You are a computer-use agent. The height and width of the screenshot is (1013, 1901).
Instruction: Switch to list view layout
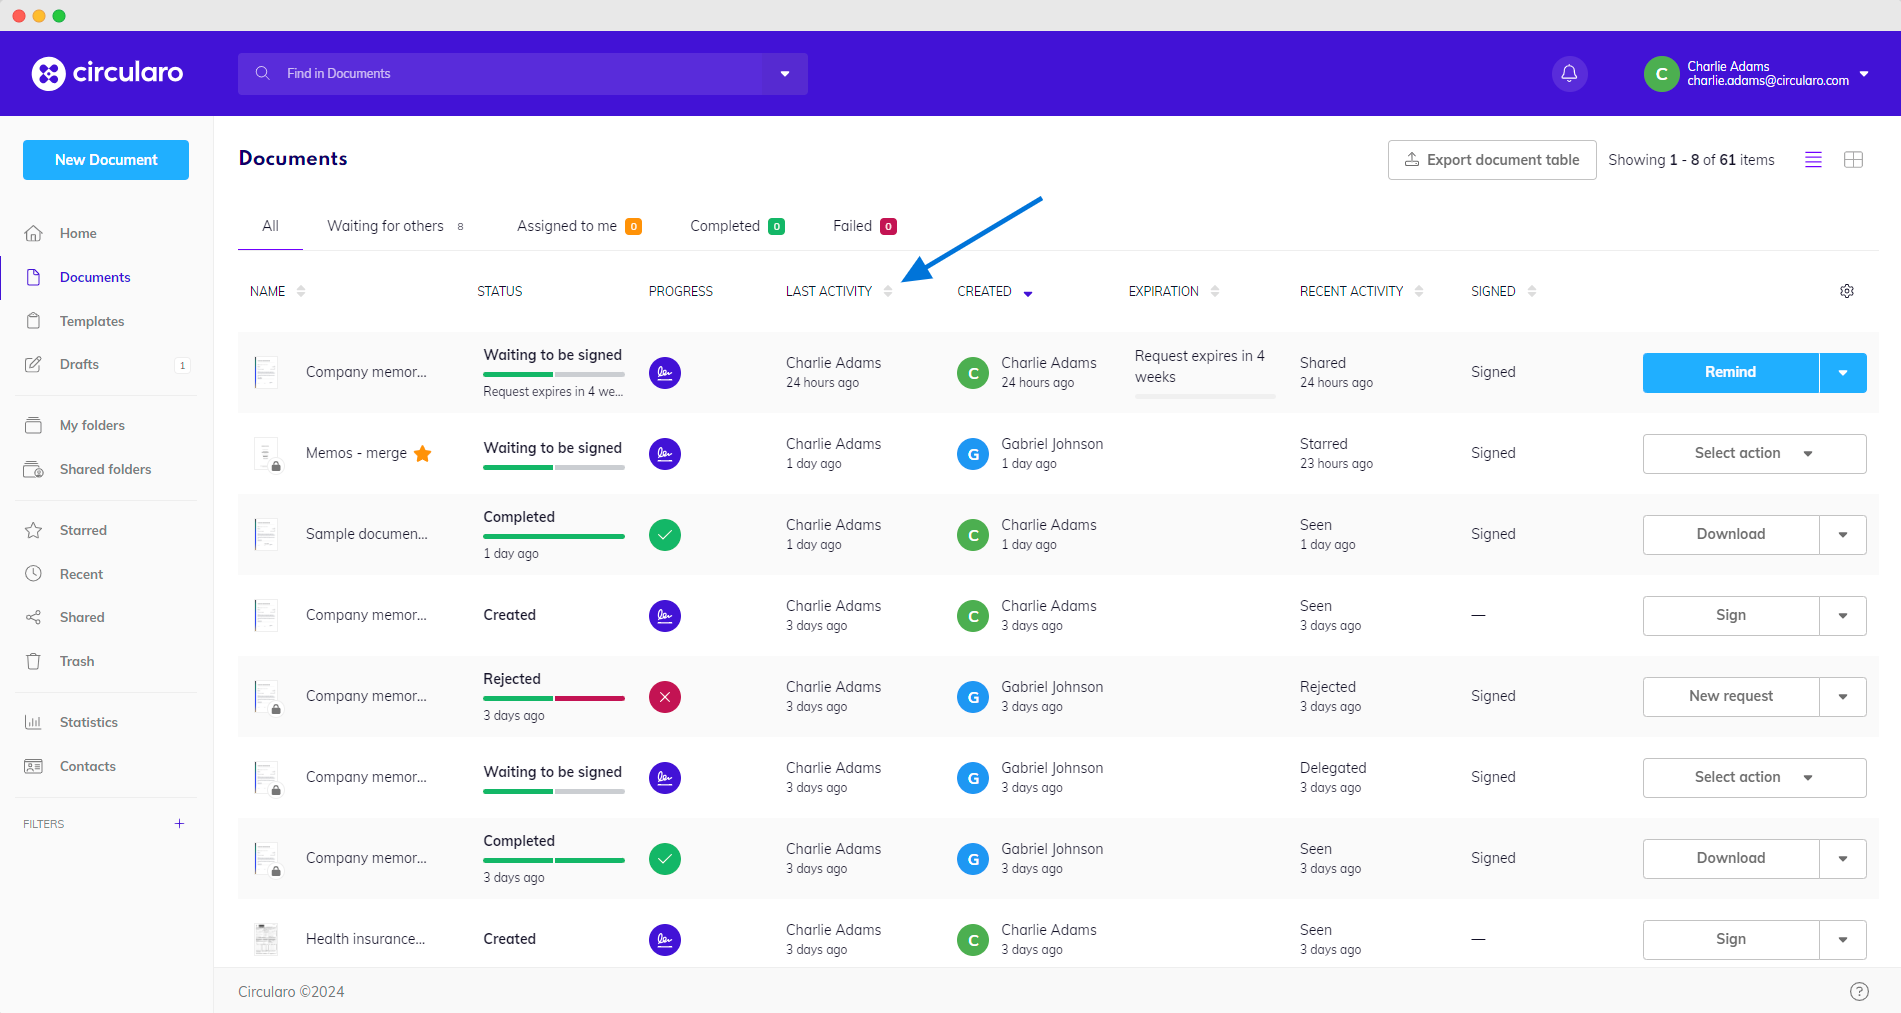point(1813,160)
